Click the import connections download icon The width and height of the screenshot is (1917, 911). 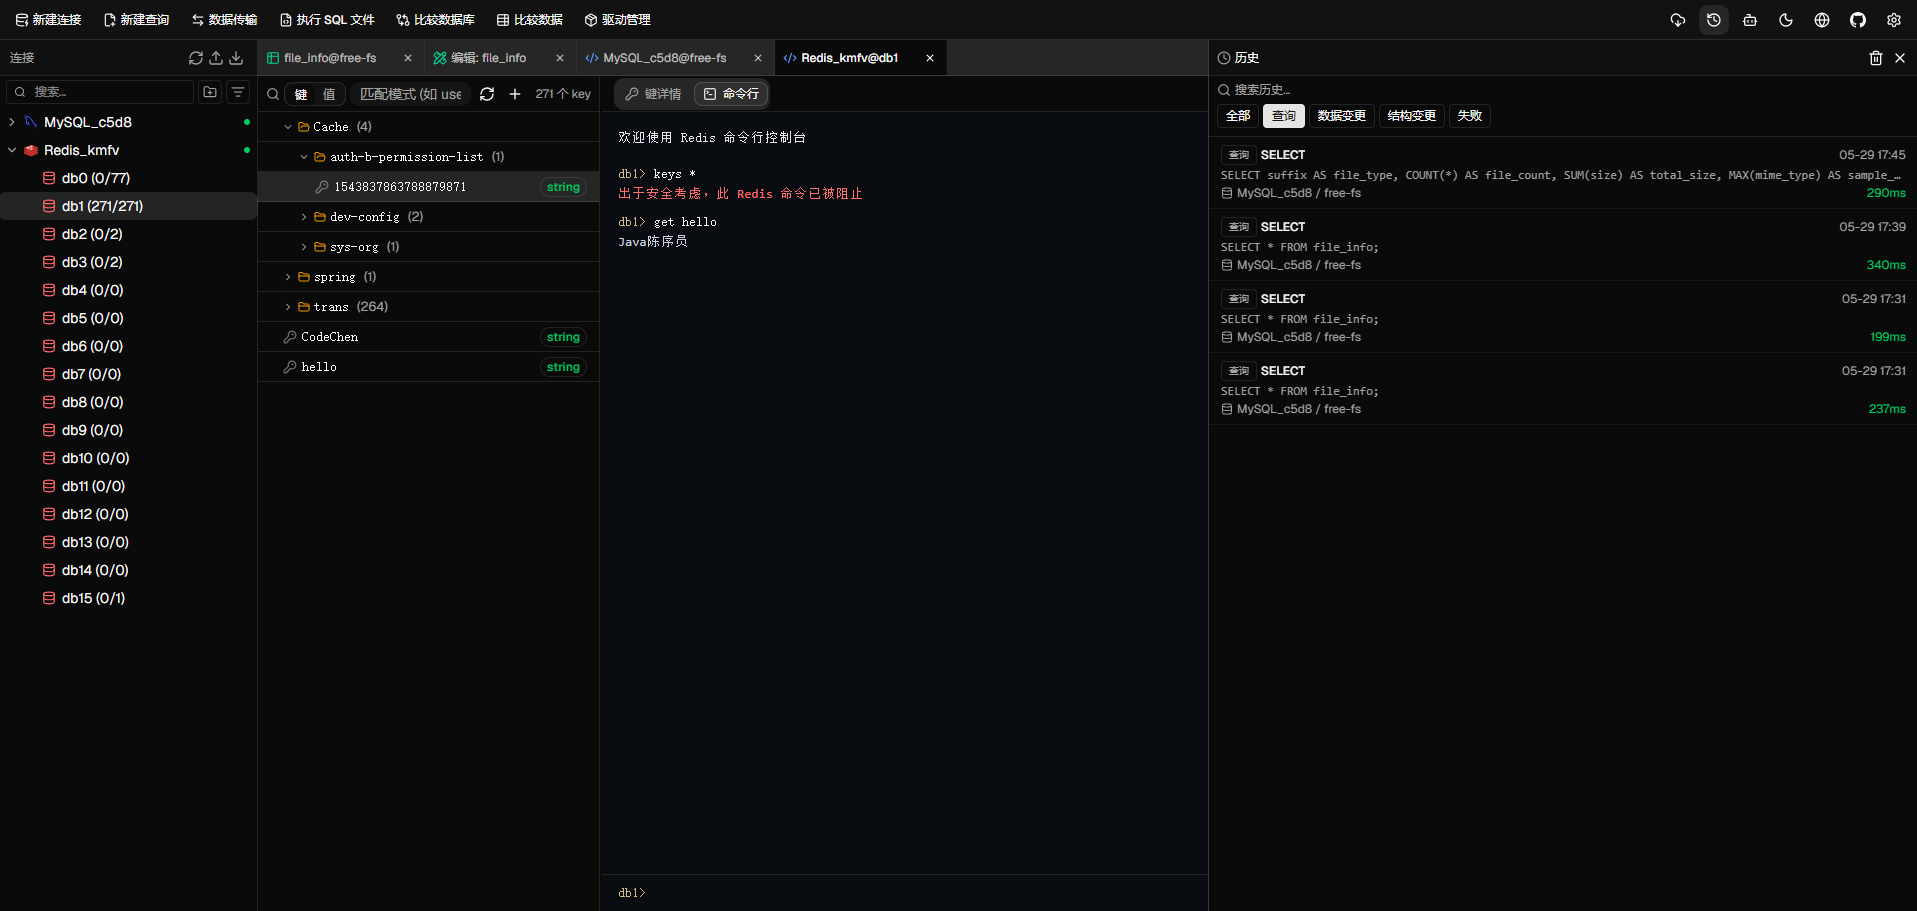pyautogui.click(x=236, y=58)
